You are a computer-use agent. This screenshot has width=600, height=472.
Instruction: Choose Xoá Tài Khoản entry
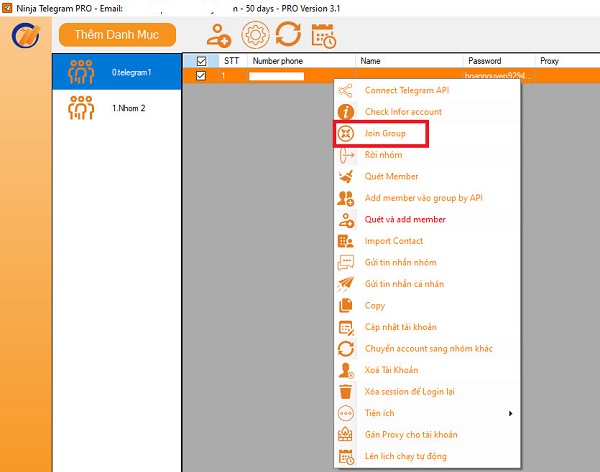coord(427,370)
